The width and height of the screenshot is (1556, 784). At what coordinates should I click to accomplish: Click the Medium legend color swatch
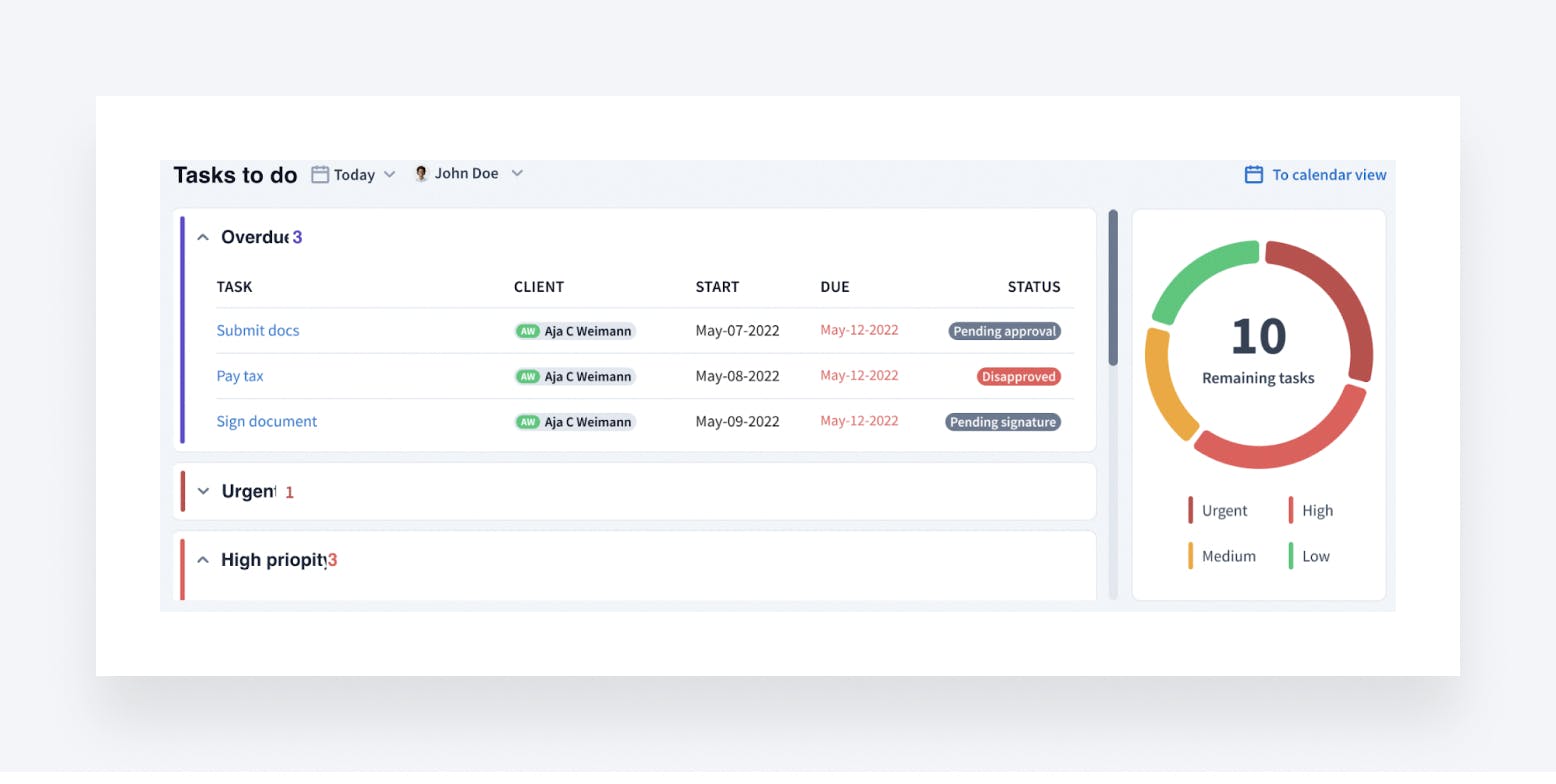(1190, 556)
